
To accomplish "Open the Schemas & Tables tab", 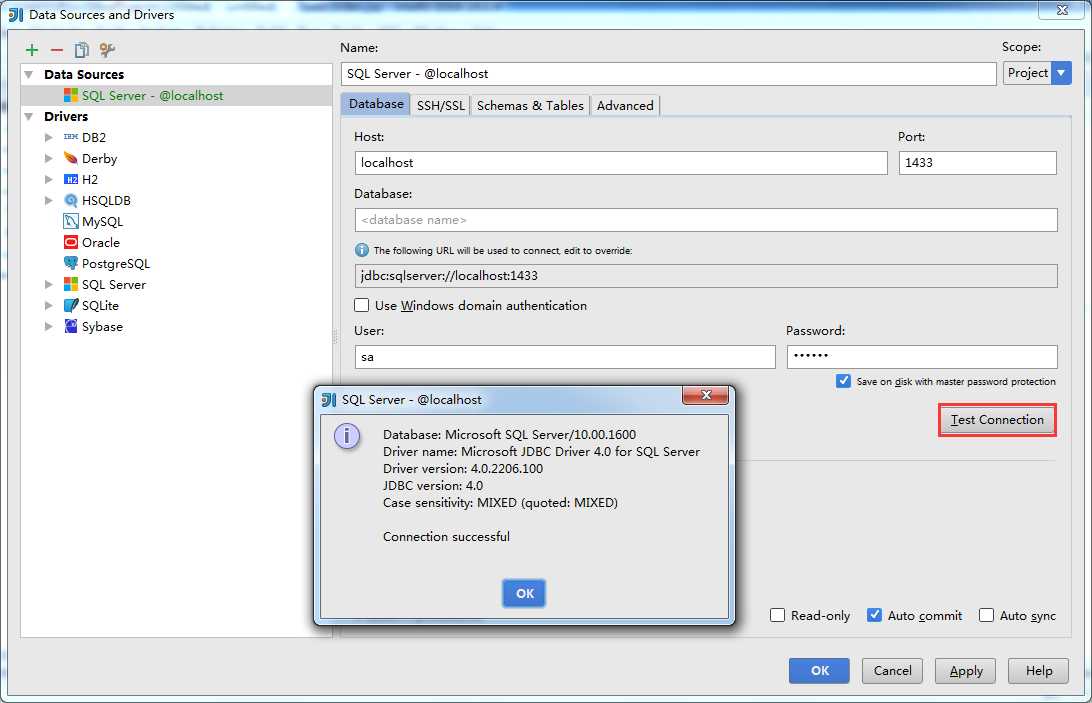I will (x=530, y=105).
